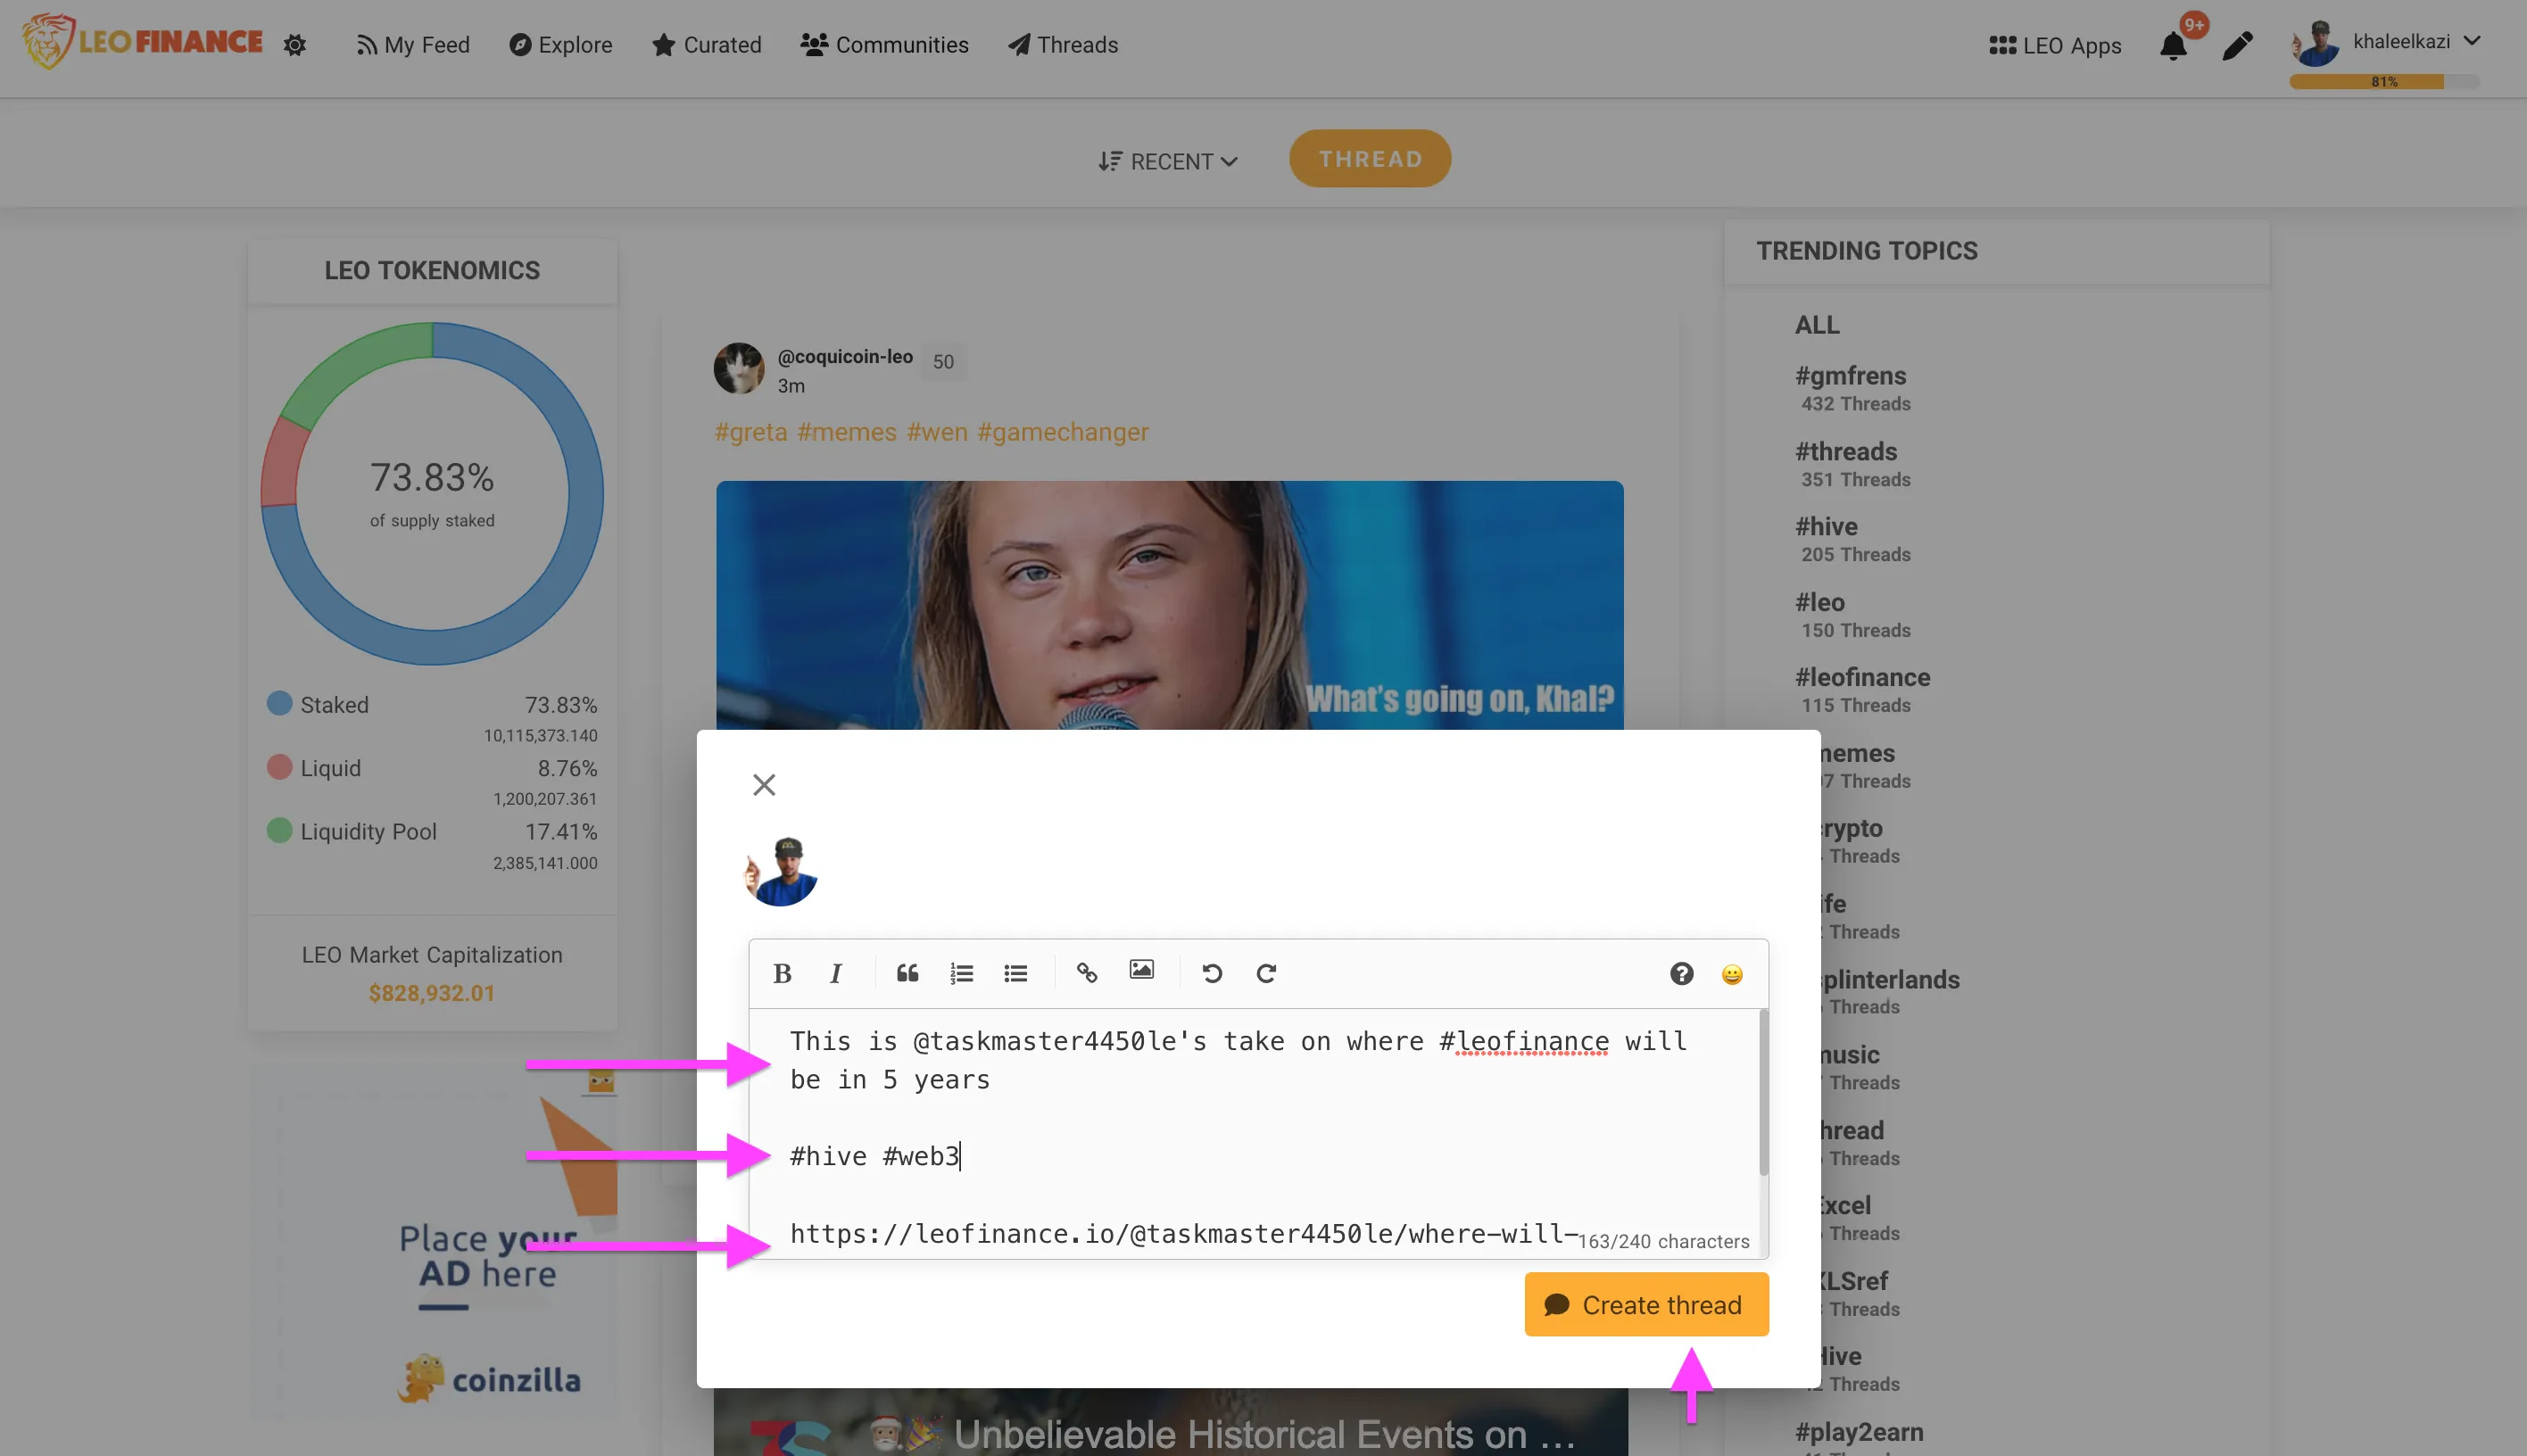Open the editor help question icon
The height and width of the screenshot is (1456, 2527).
click(1681, 973)
